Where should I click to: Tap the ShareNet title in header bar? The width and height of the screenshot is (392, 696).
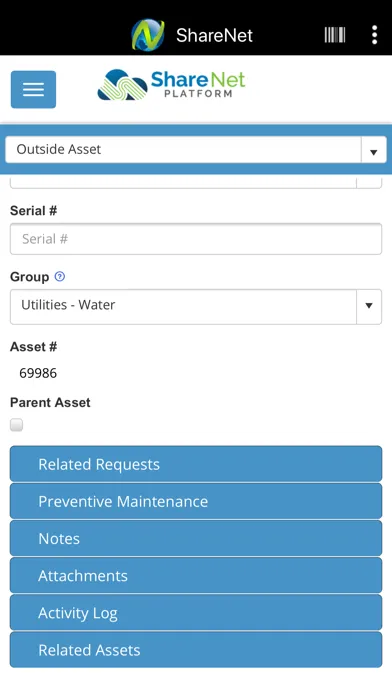click(x=214, y=35)
